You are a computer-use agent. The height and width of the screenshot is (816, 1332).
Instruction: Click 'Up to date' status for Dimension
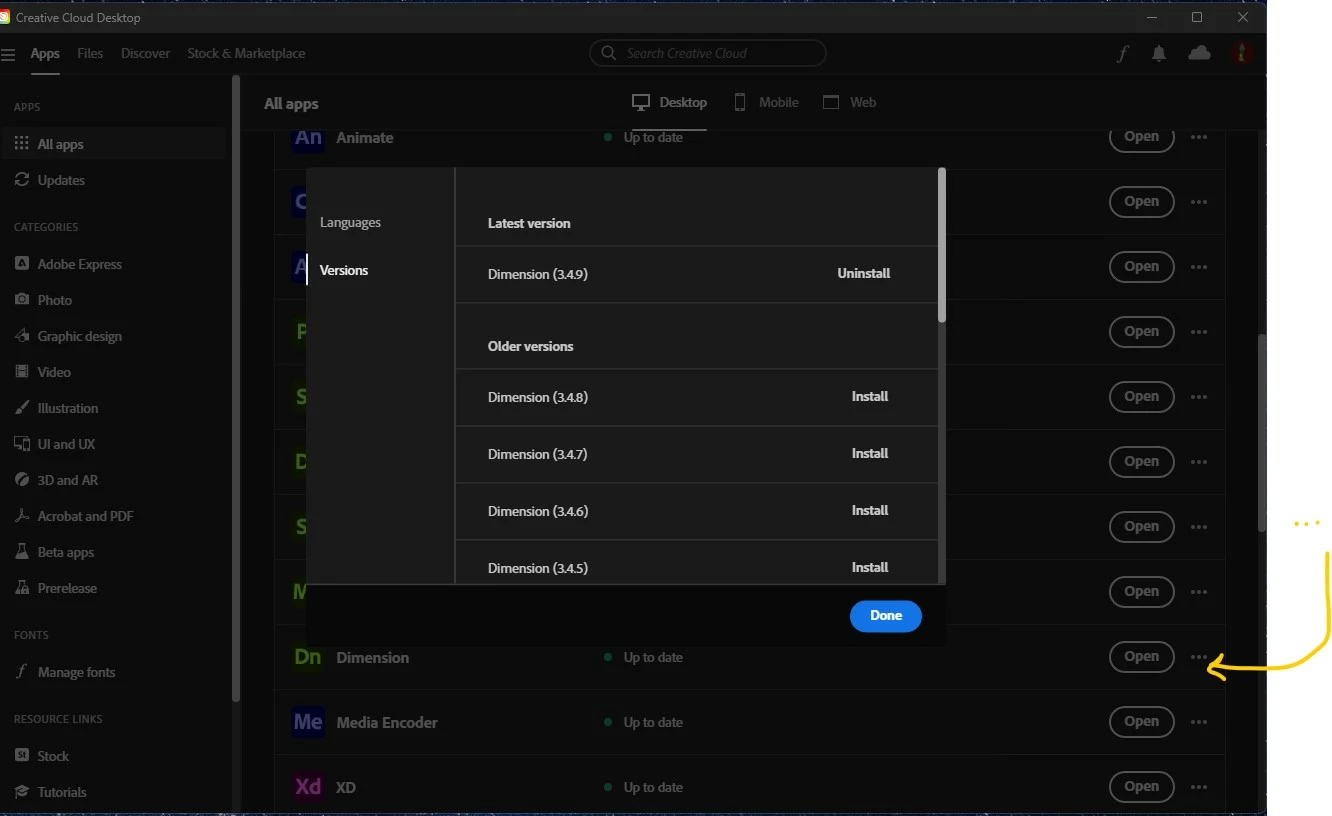click(644, 657)
